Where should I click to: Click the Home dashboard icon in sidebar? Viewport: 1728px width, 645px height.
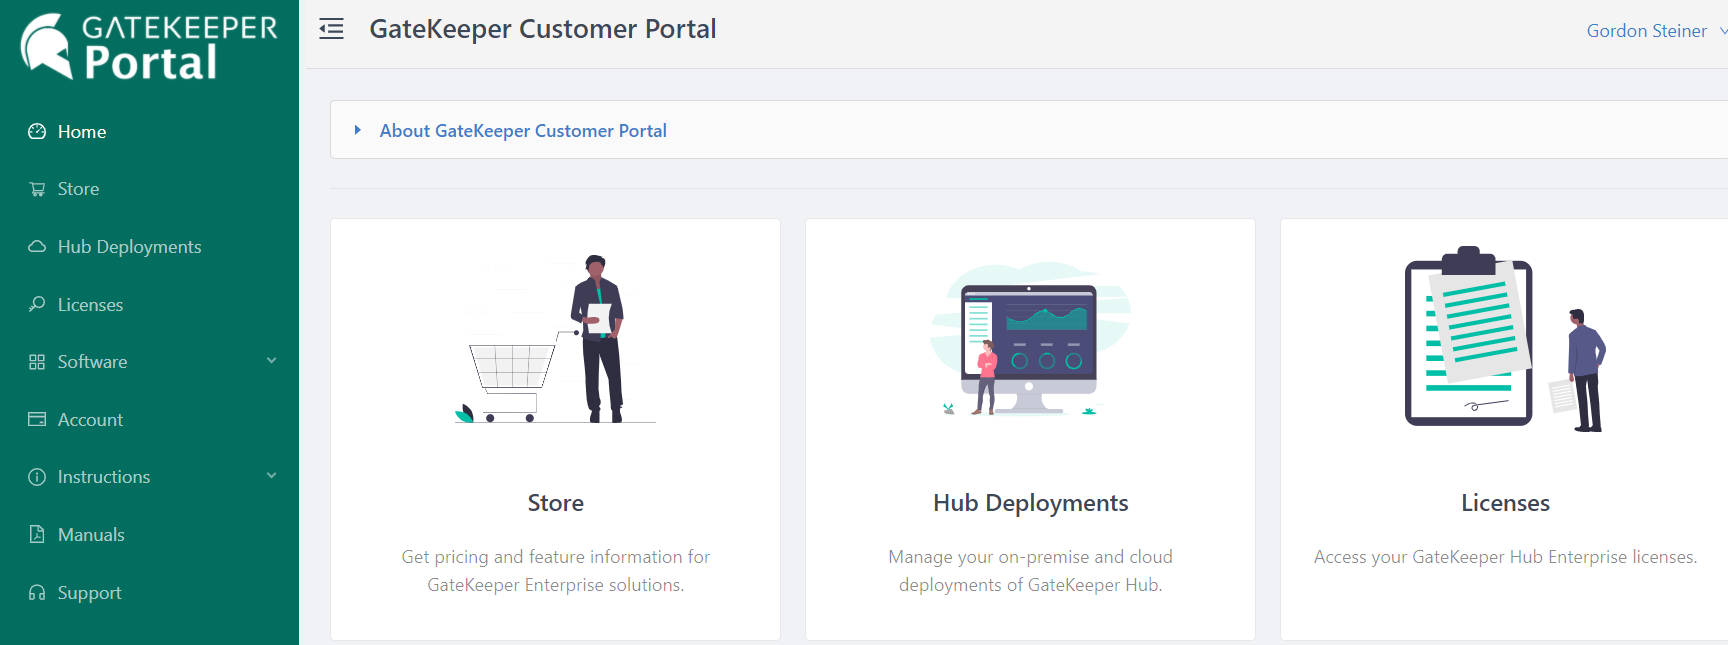[37, 132]
